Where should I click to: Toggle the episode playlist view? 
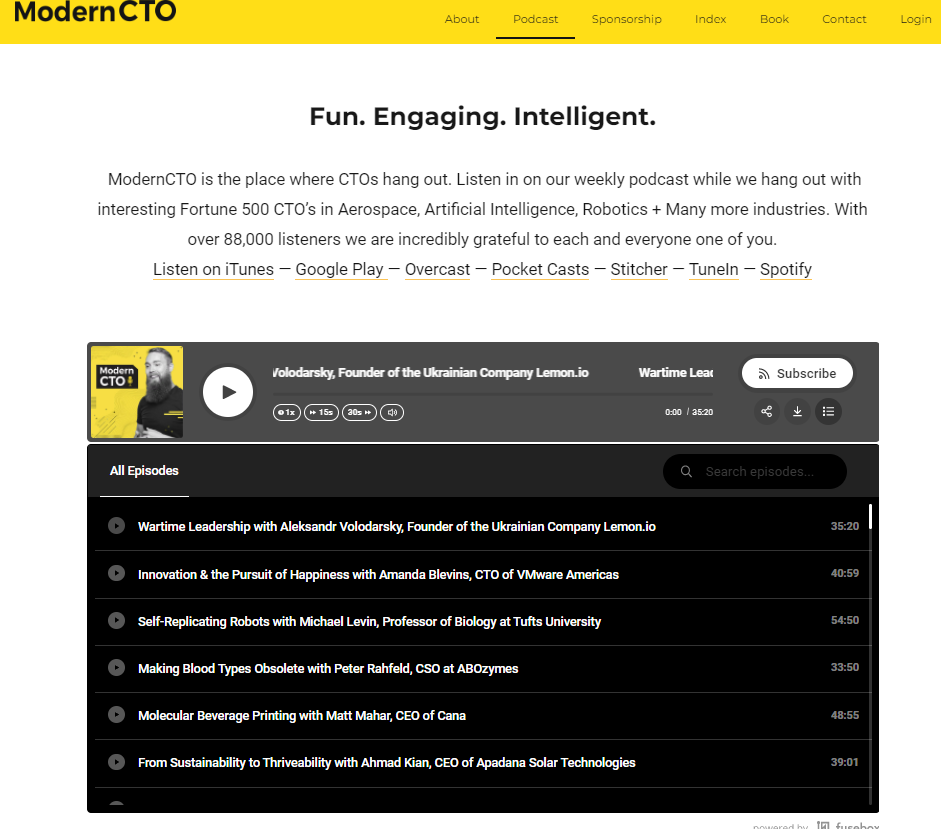(x=827, y=411)
